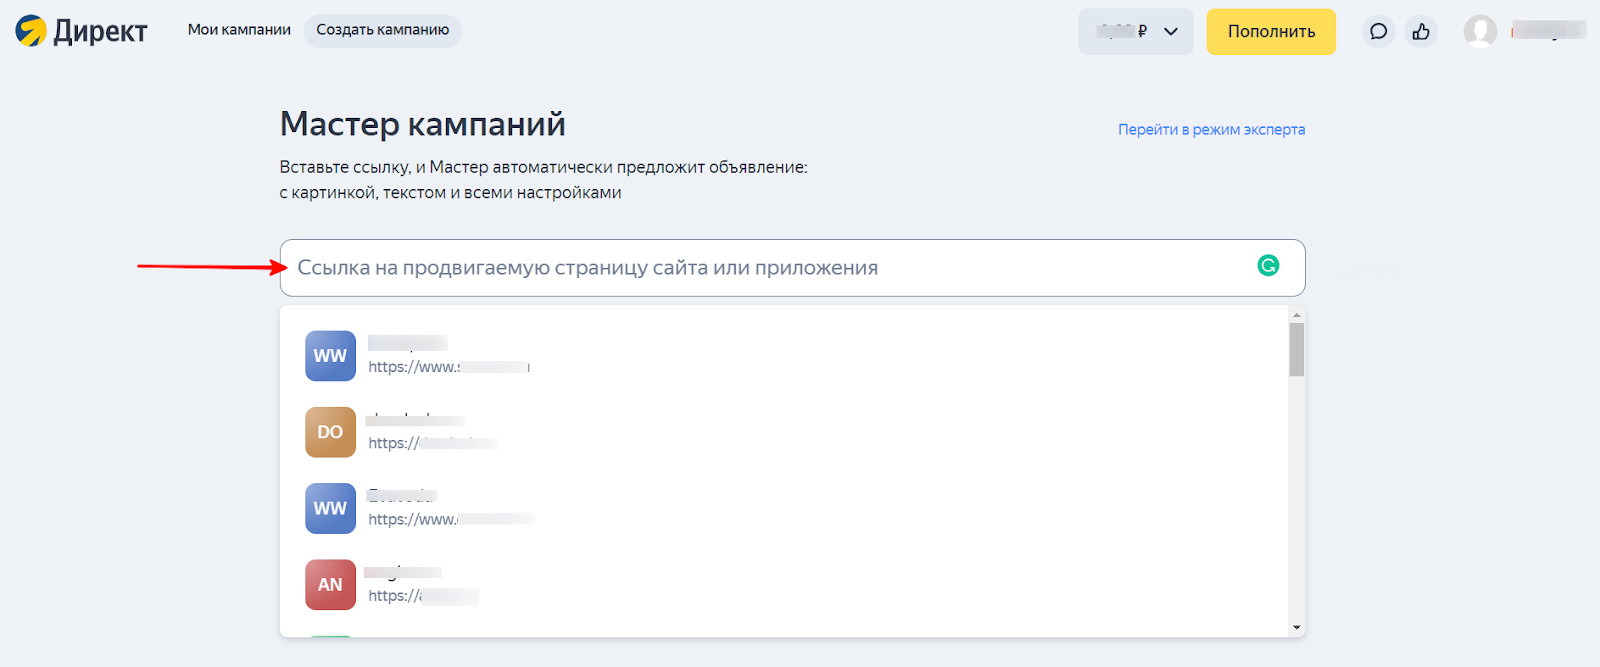The height and width of the screenshot is (667, 1600).
Task: Open the user profile avatar
Action: 1480,31
